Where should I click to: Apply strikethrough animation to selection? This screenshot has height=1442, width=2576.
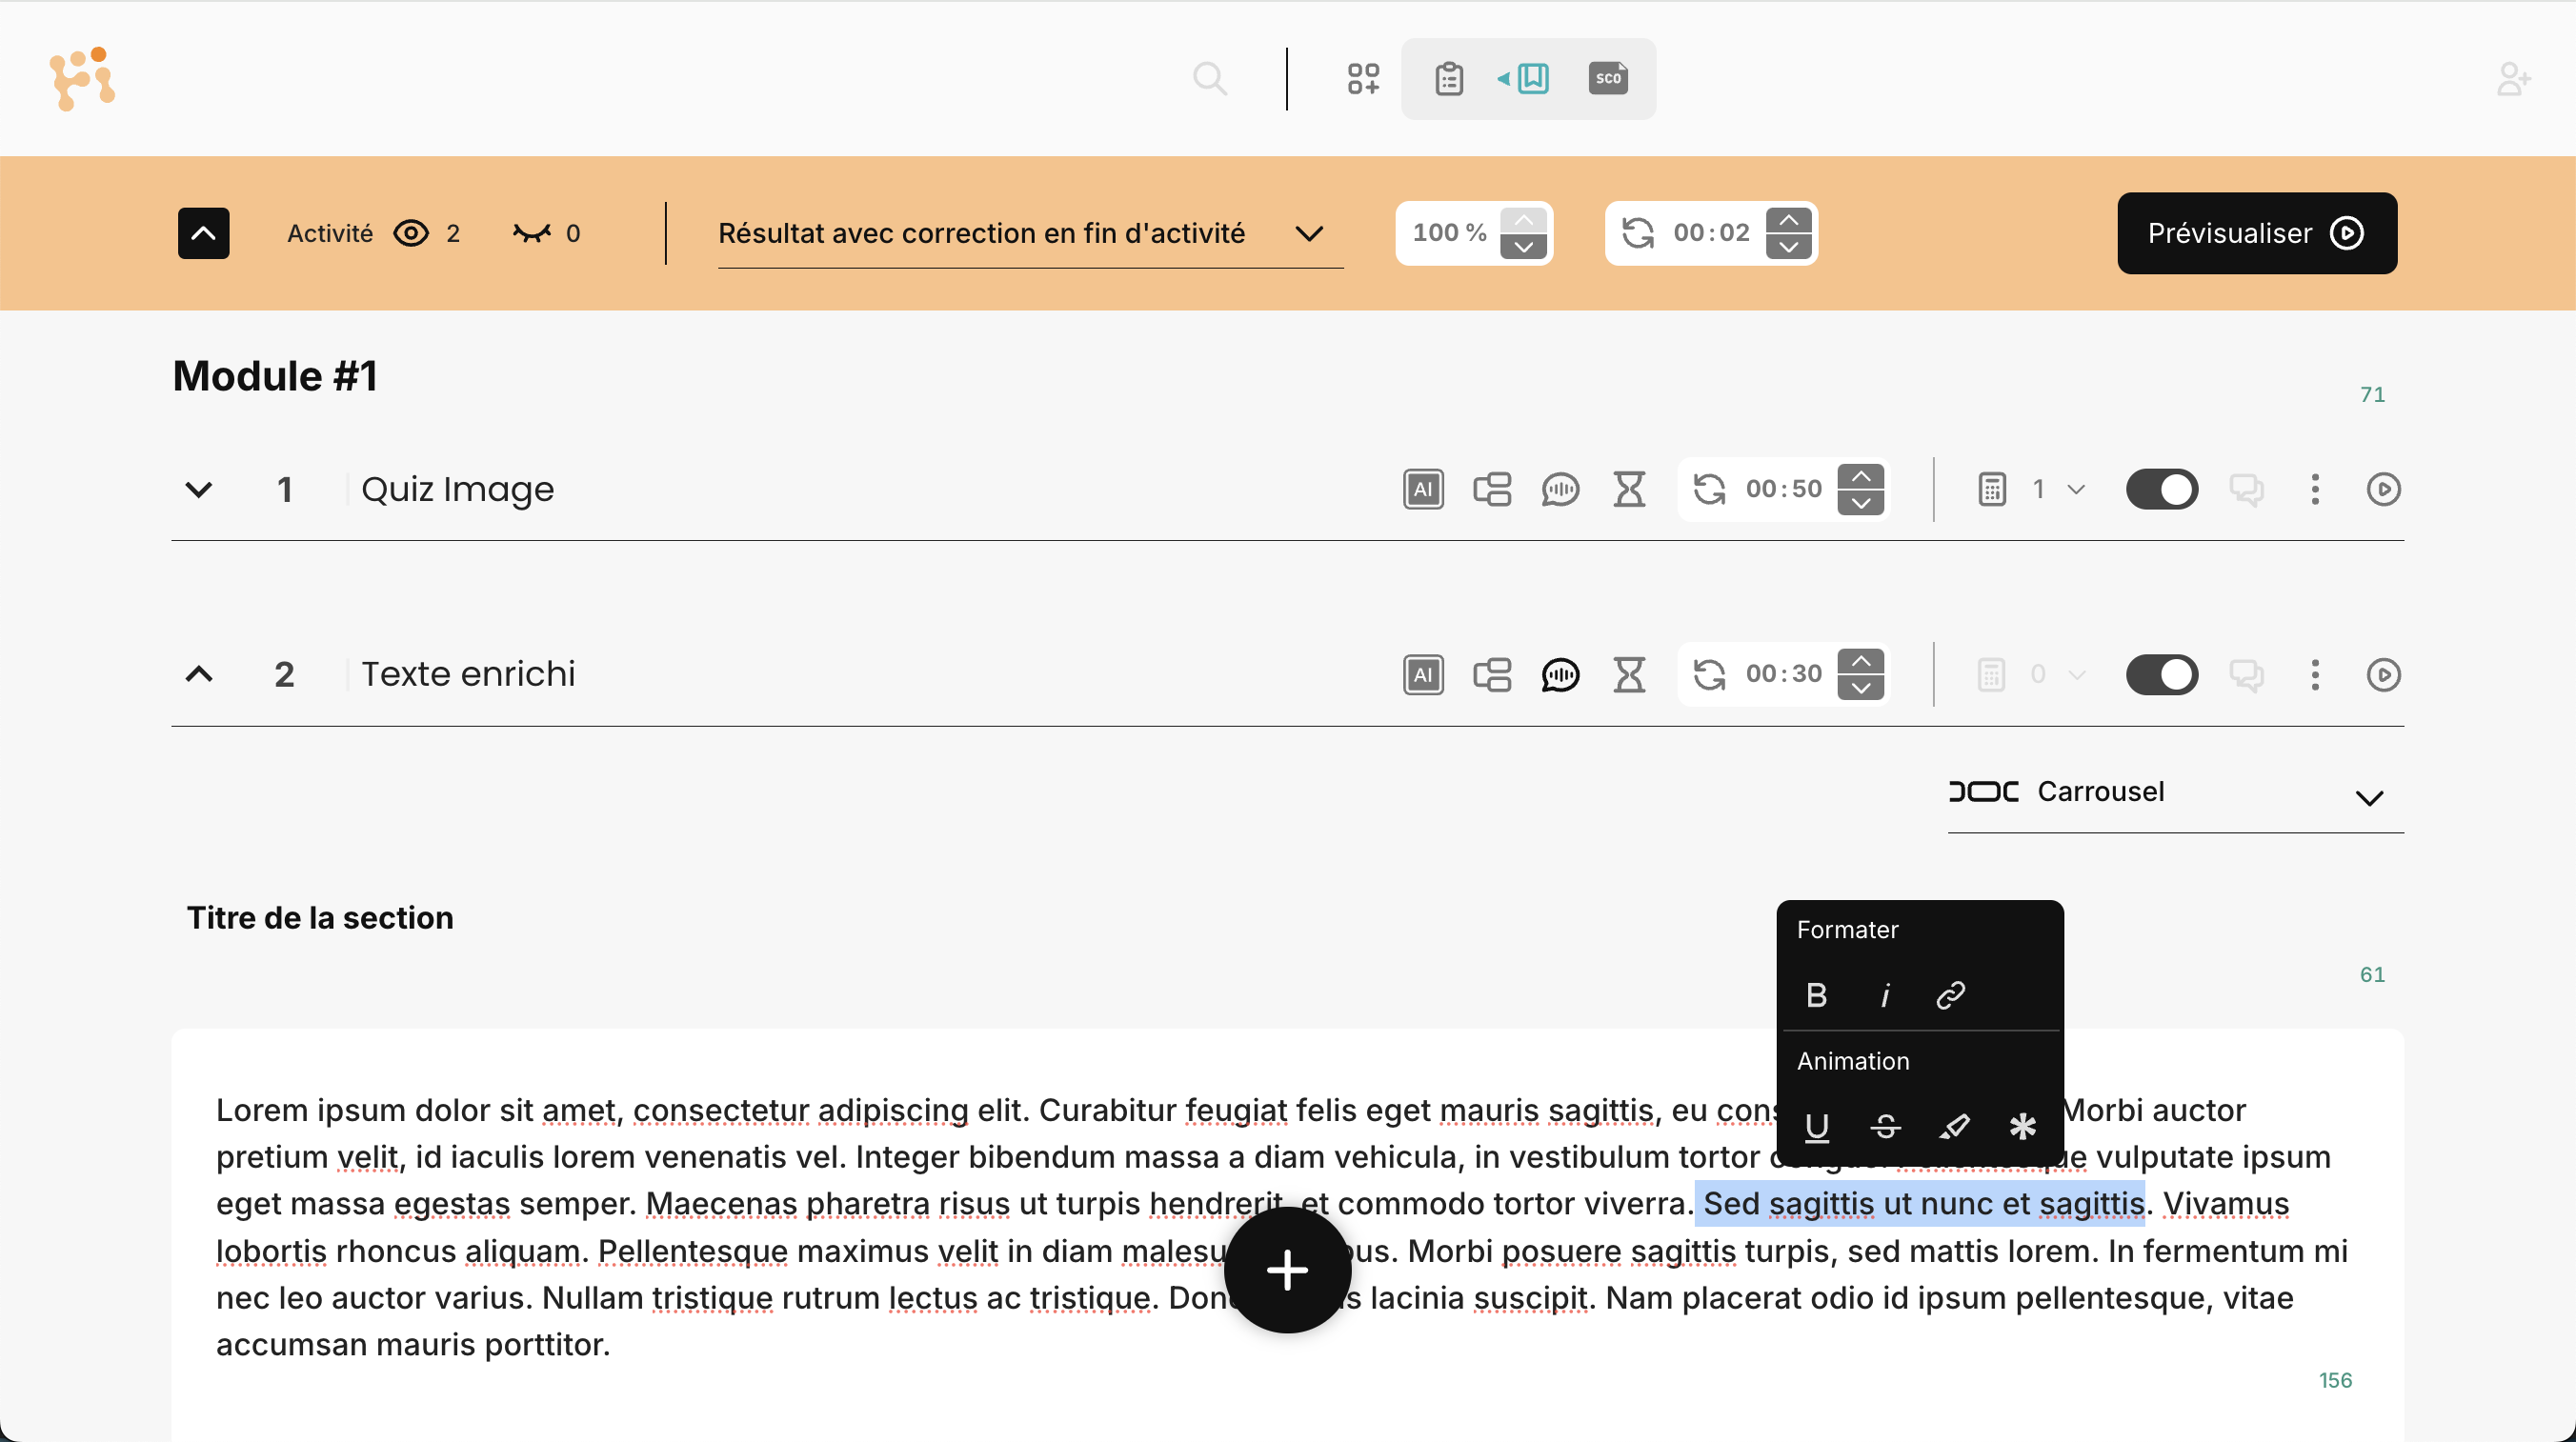1886,1127
